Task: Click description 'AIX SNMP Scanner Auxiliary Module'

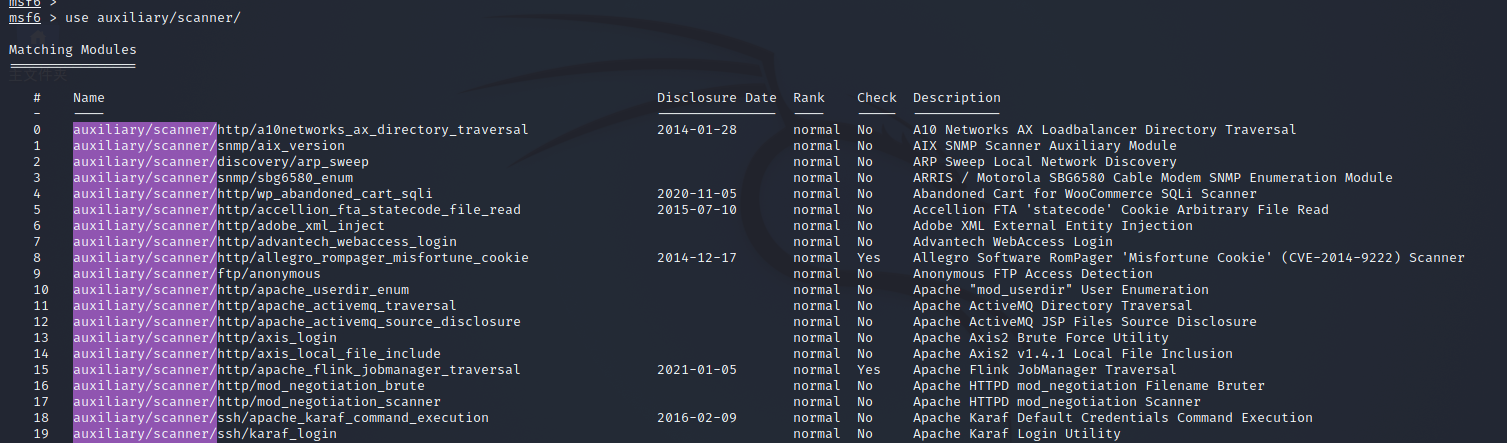Action: [1045, 146]
